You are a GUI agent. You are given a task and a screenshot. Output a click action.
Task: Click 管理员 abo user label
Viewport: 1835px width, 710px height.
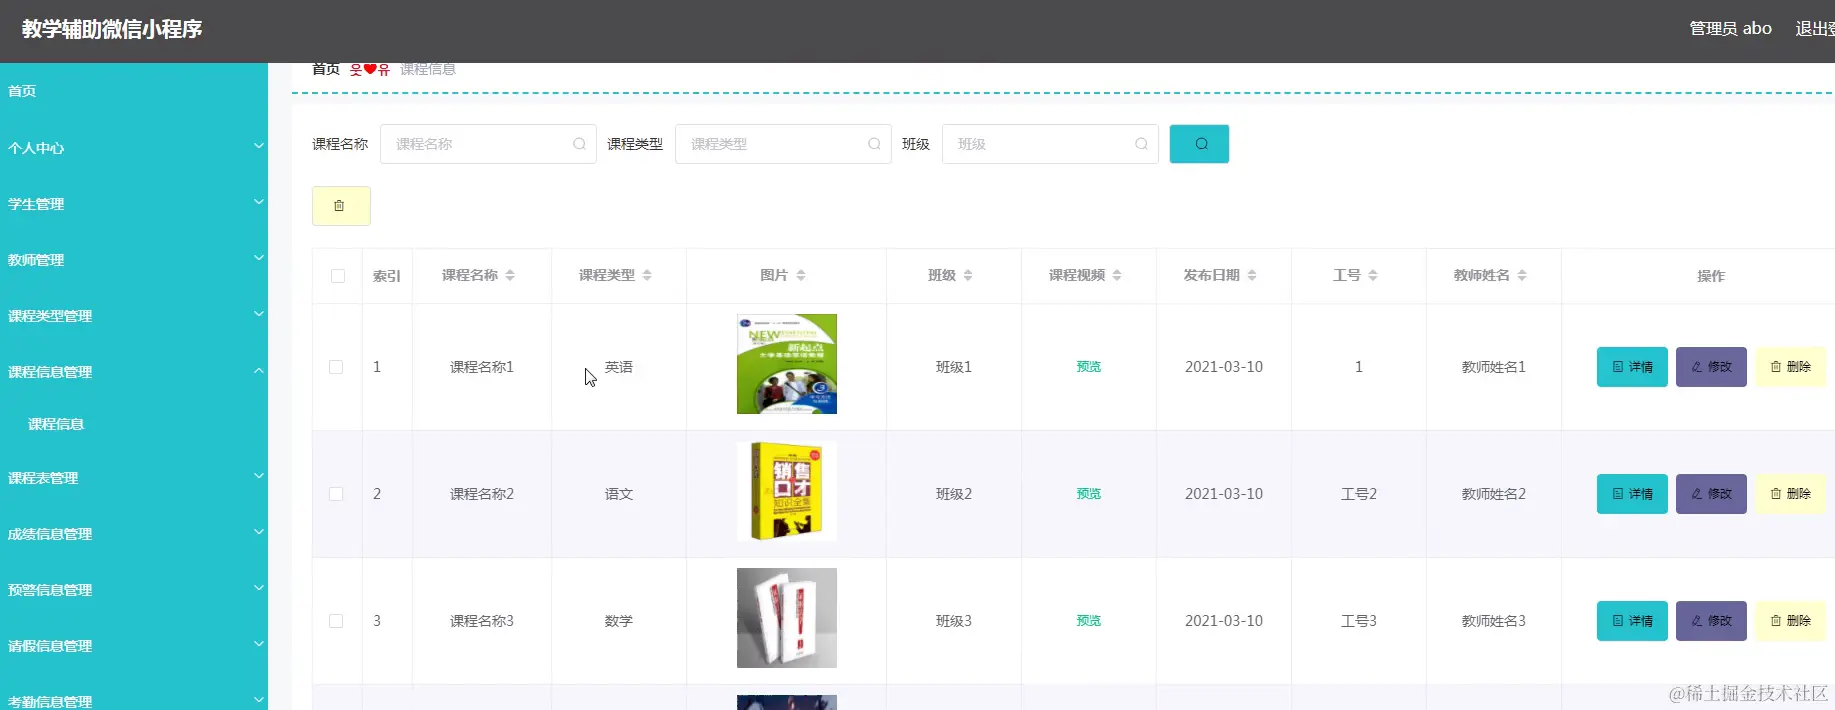coord(1730,29)
